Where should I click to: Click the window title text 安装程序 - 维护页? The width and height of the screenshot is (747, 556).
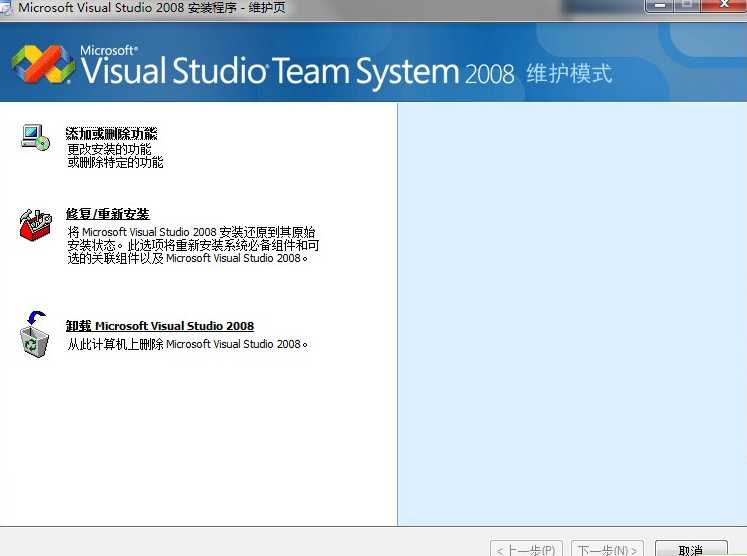(236, 8)
